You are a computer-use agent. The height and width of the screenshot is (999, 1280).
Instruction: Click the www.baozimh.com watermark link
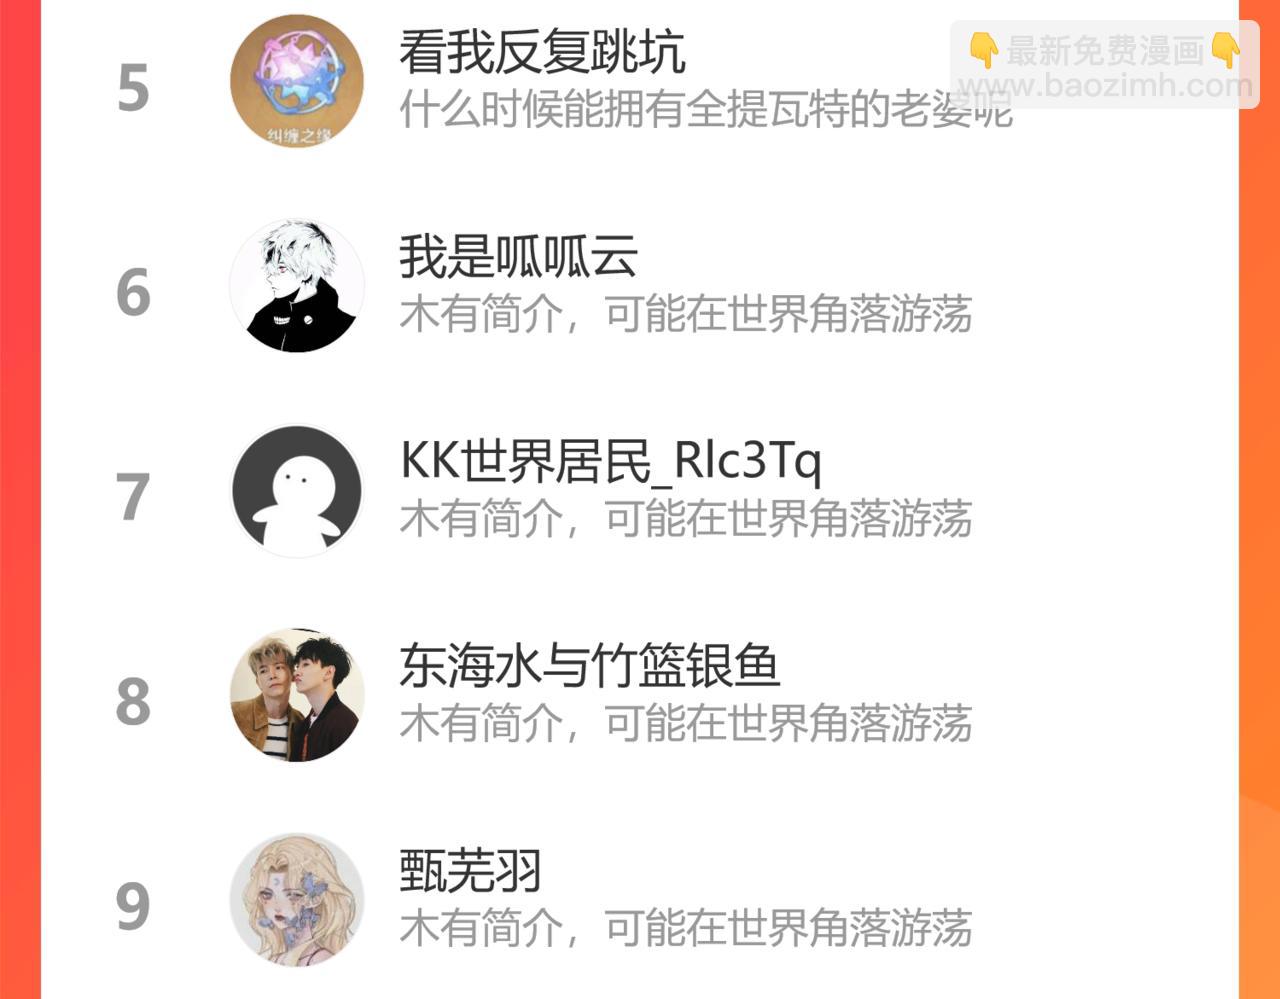pos(1105,86)
